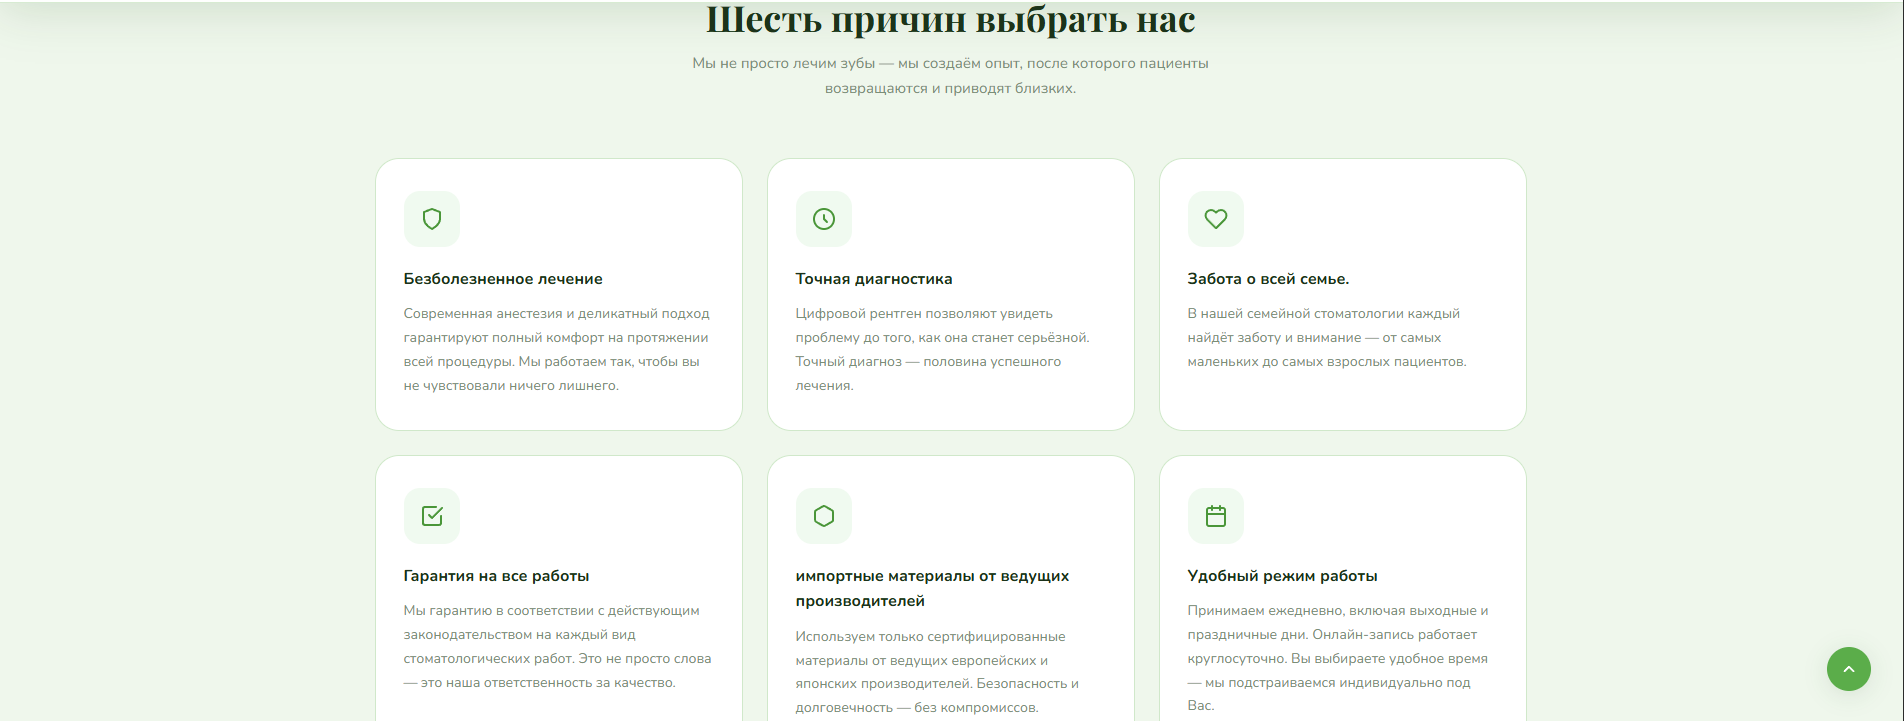
Task: Click the paragraph starting Используем только сертифицированные
Action: pos(937,672)
